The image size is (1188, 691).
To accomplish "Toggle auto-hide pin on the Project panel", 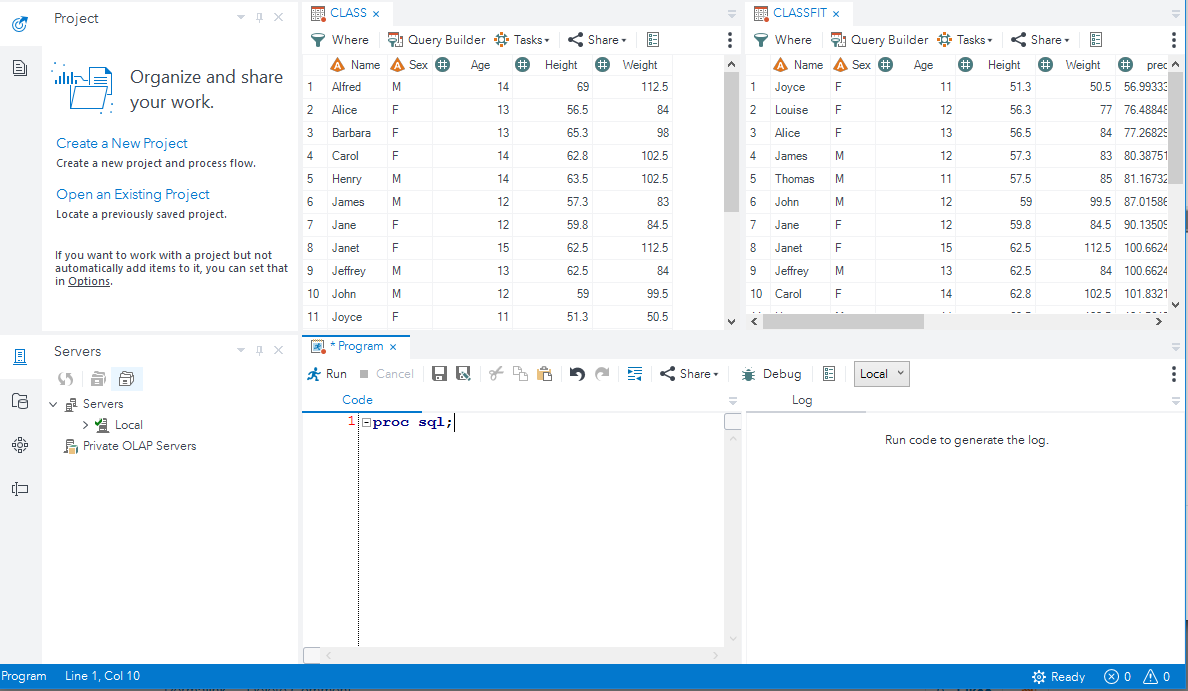I will point(259,17).
